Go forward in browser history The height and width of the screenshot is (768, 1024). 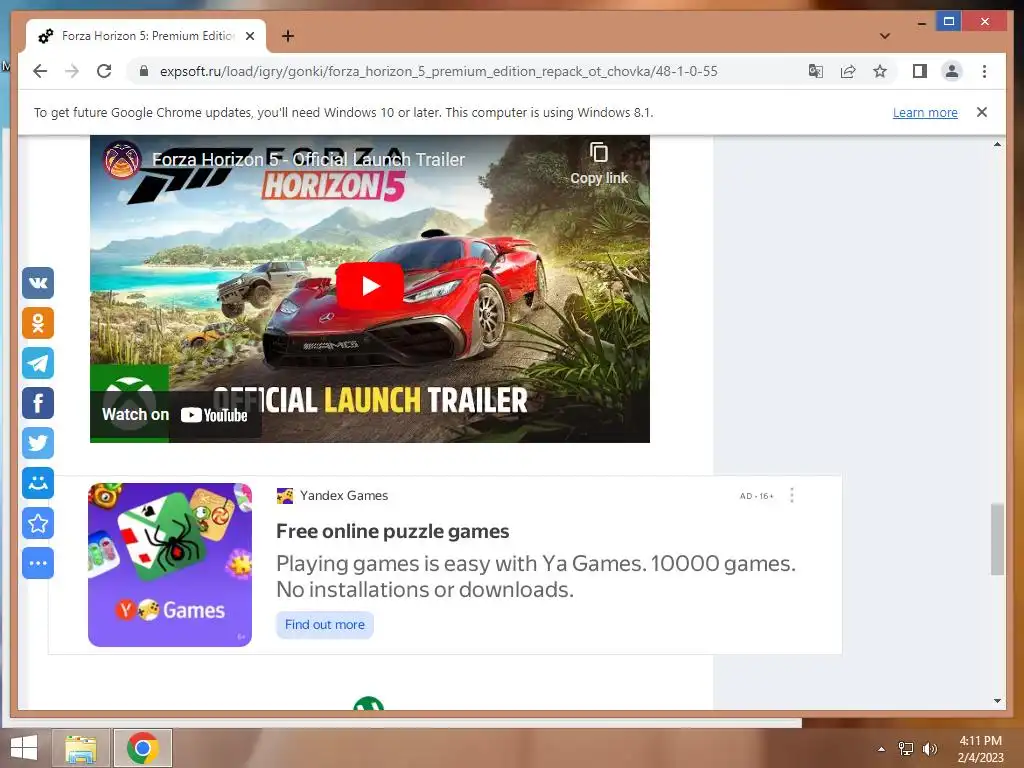click(72, 71)
